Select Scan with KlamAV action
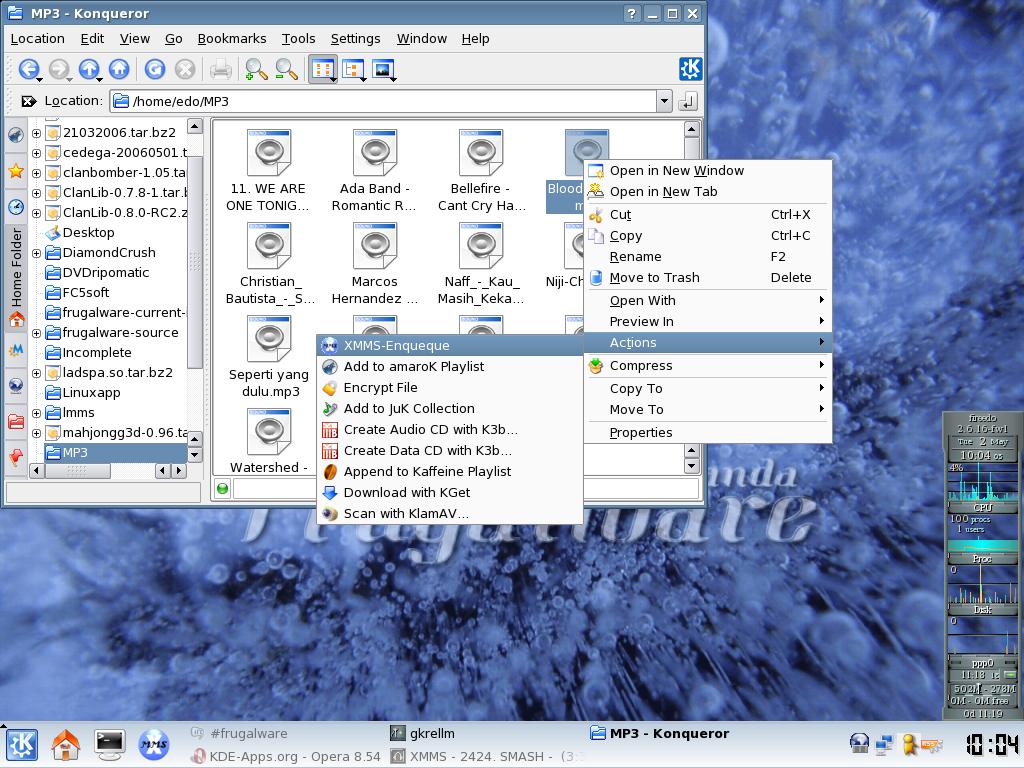This screenshot has height=768, width=1024. click(450, 513)
